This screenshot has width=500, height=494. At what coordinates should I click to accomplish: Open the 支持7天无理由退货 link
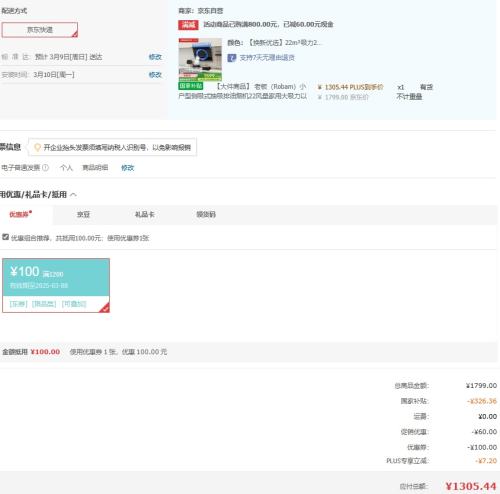[x=267, y=58]
